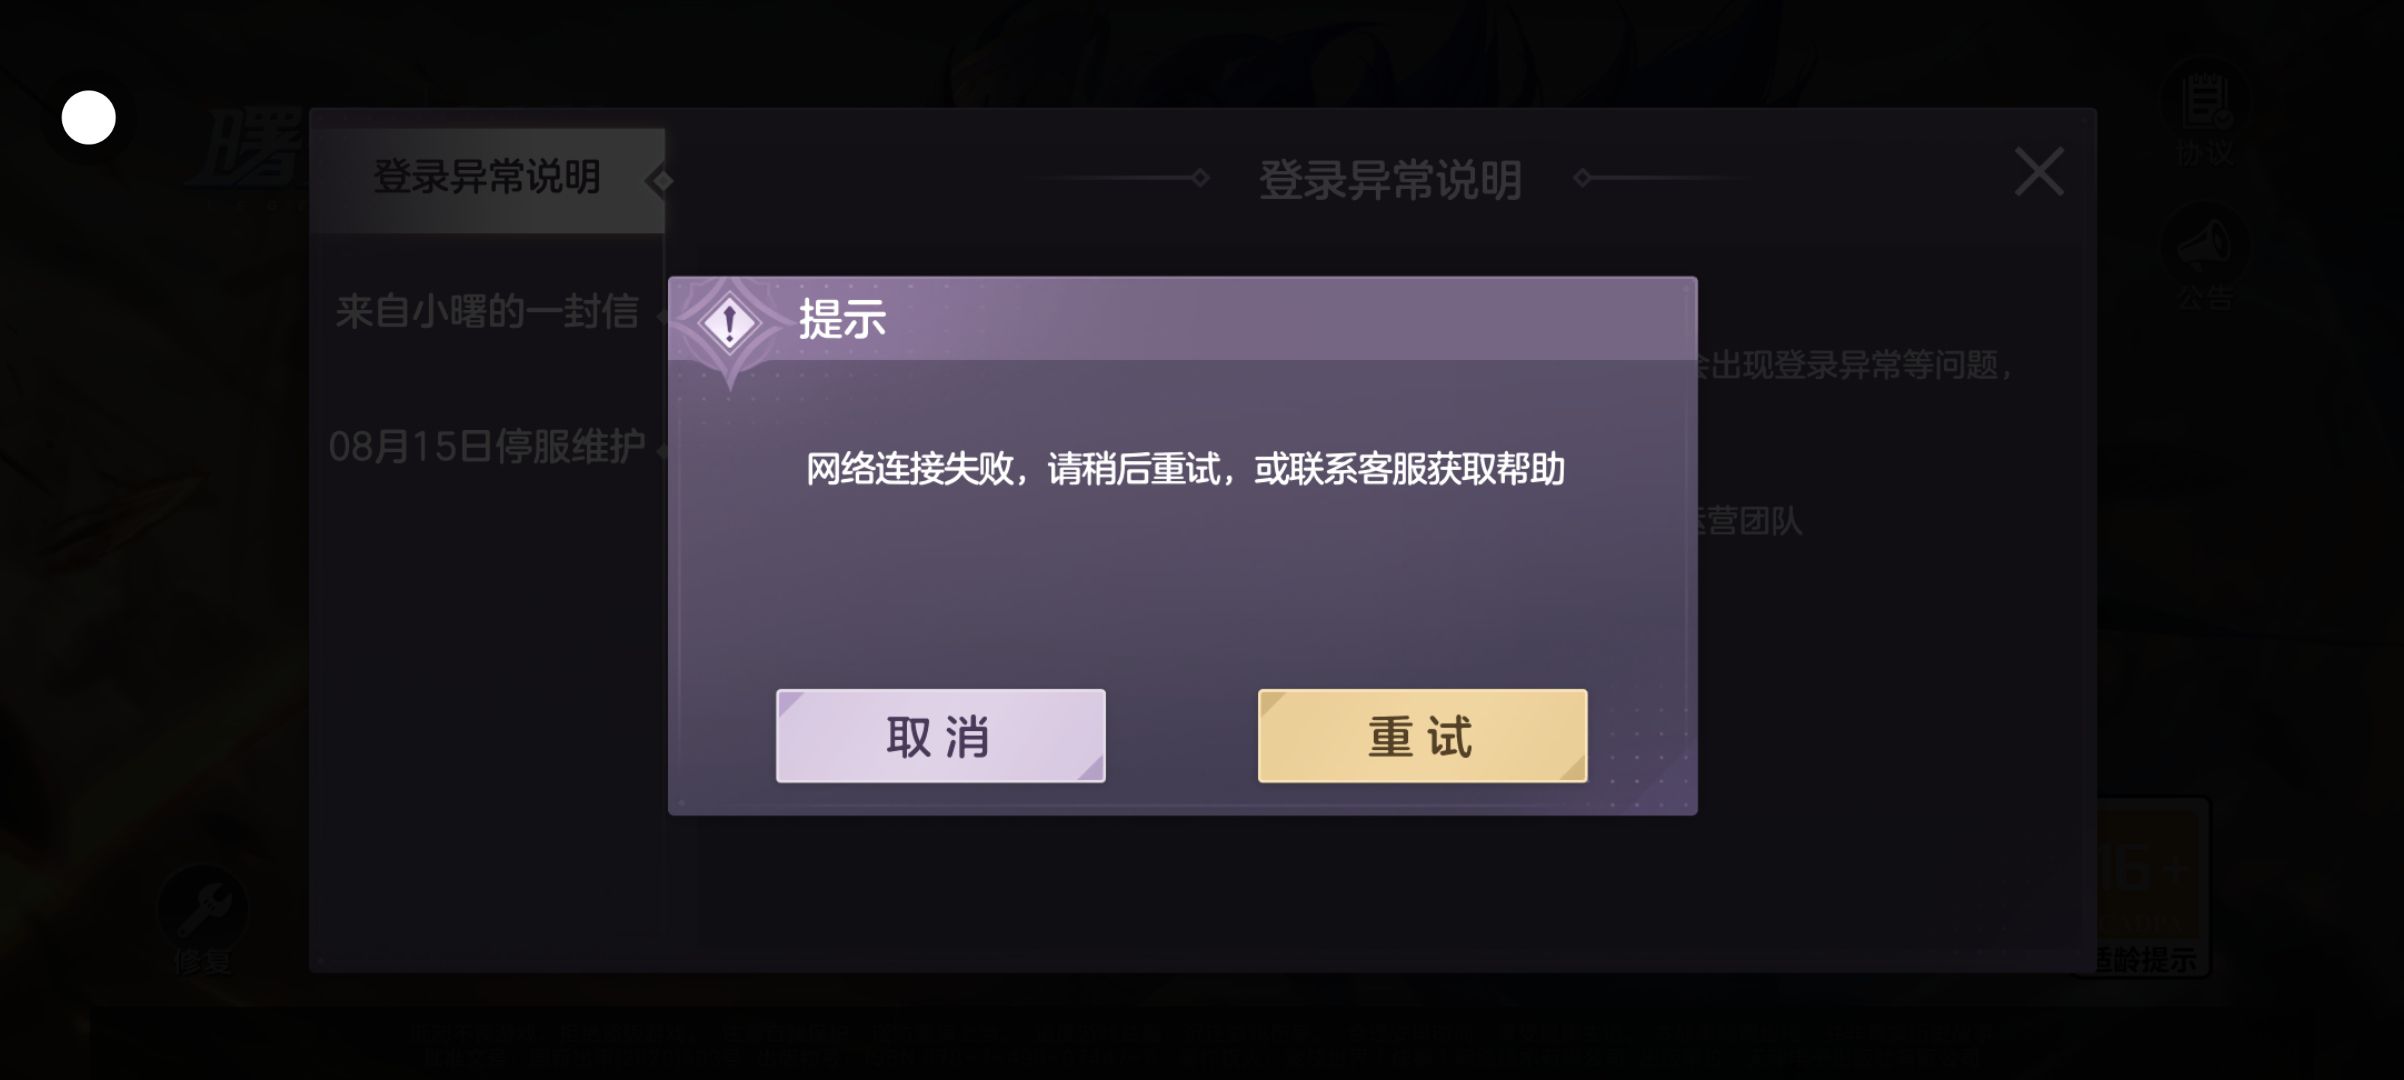This screenshot has width=2404, height=1080.
Task: Tap the 取消 cancel button
Action: pos(940,736)
